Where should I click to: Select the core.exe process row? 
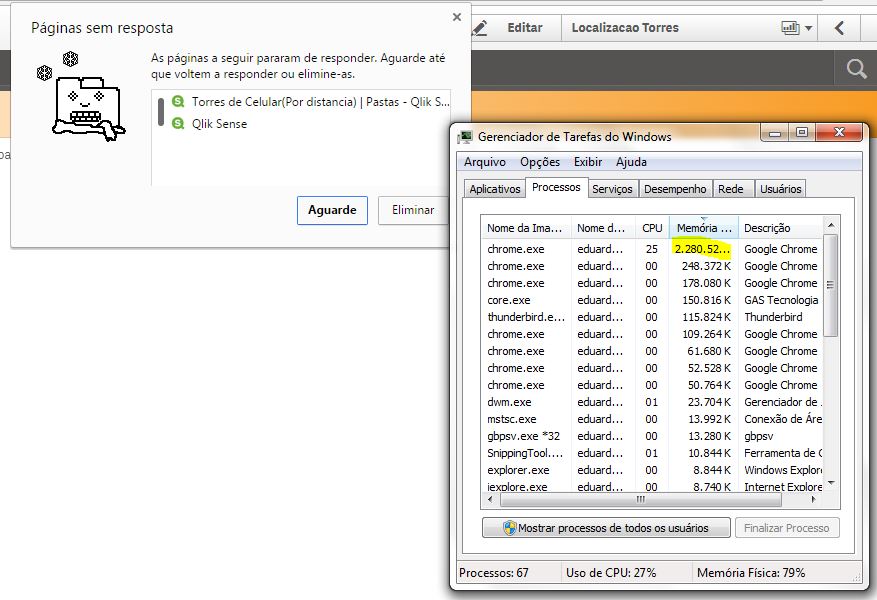(652, 300)
